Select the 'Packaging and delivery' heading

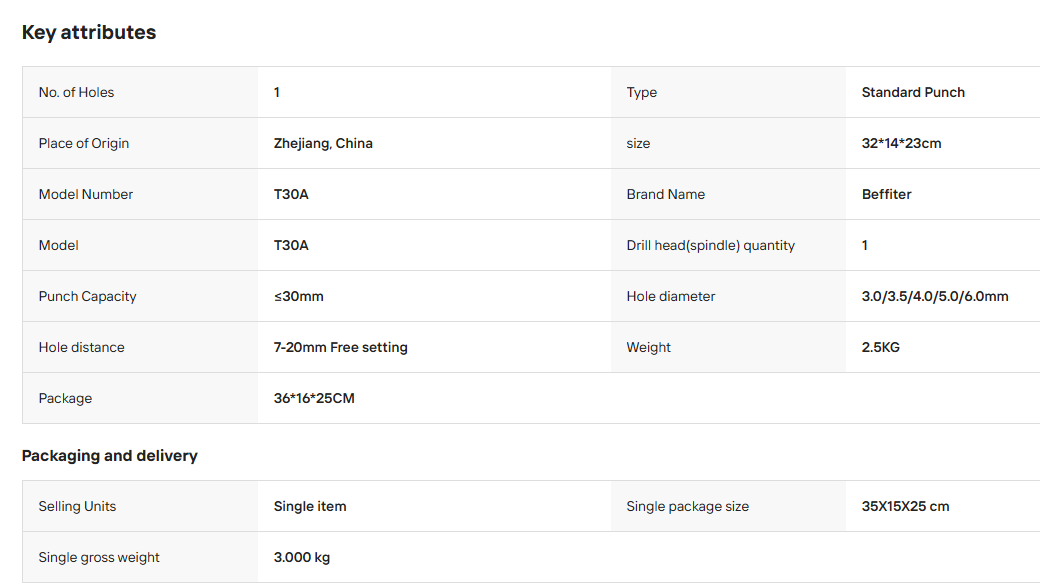click(109, 456)
